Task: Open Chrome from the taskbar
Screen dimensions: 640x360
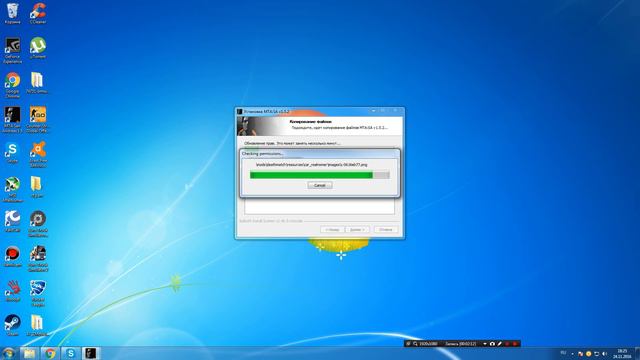Action: point(50,353)
